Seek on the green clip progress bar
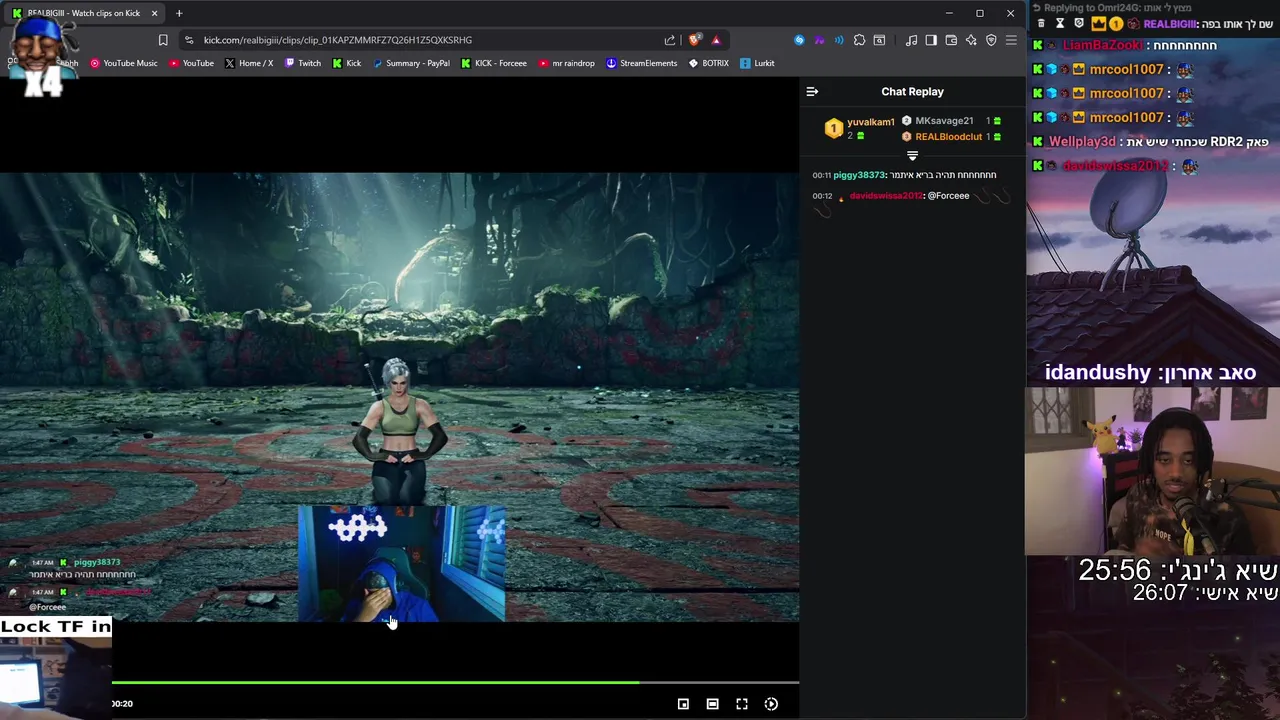This screenshot has width=1280, height=720. click(x=455, y=683)
